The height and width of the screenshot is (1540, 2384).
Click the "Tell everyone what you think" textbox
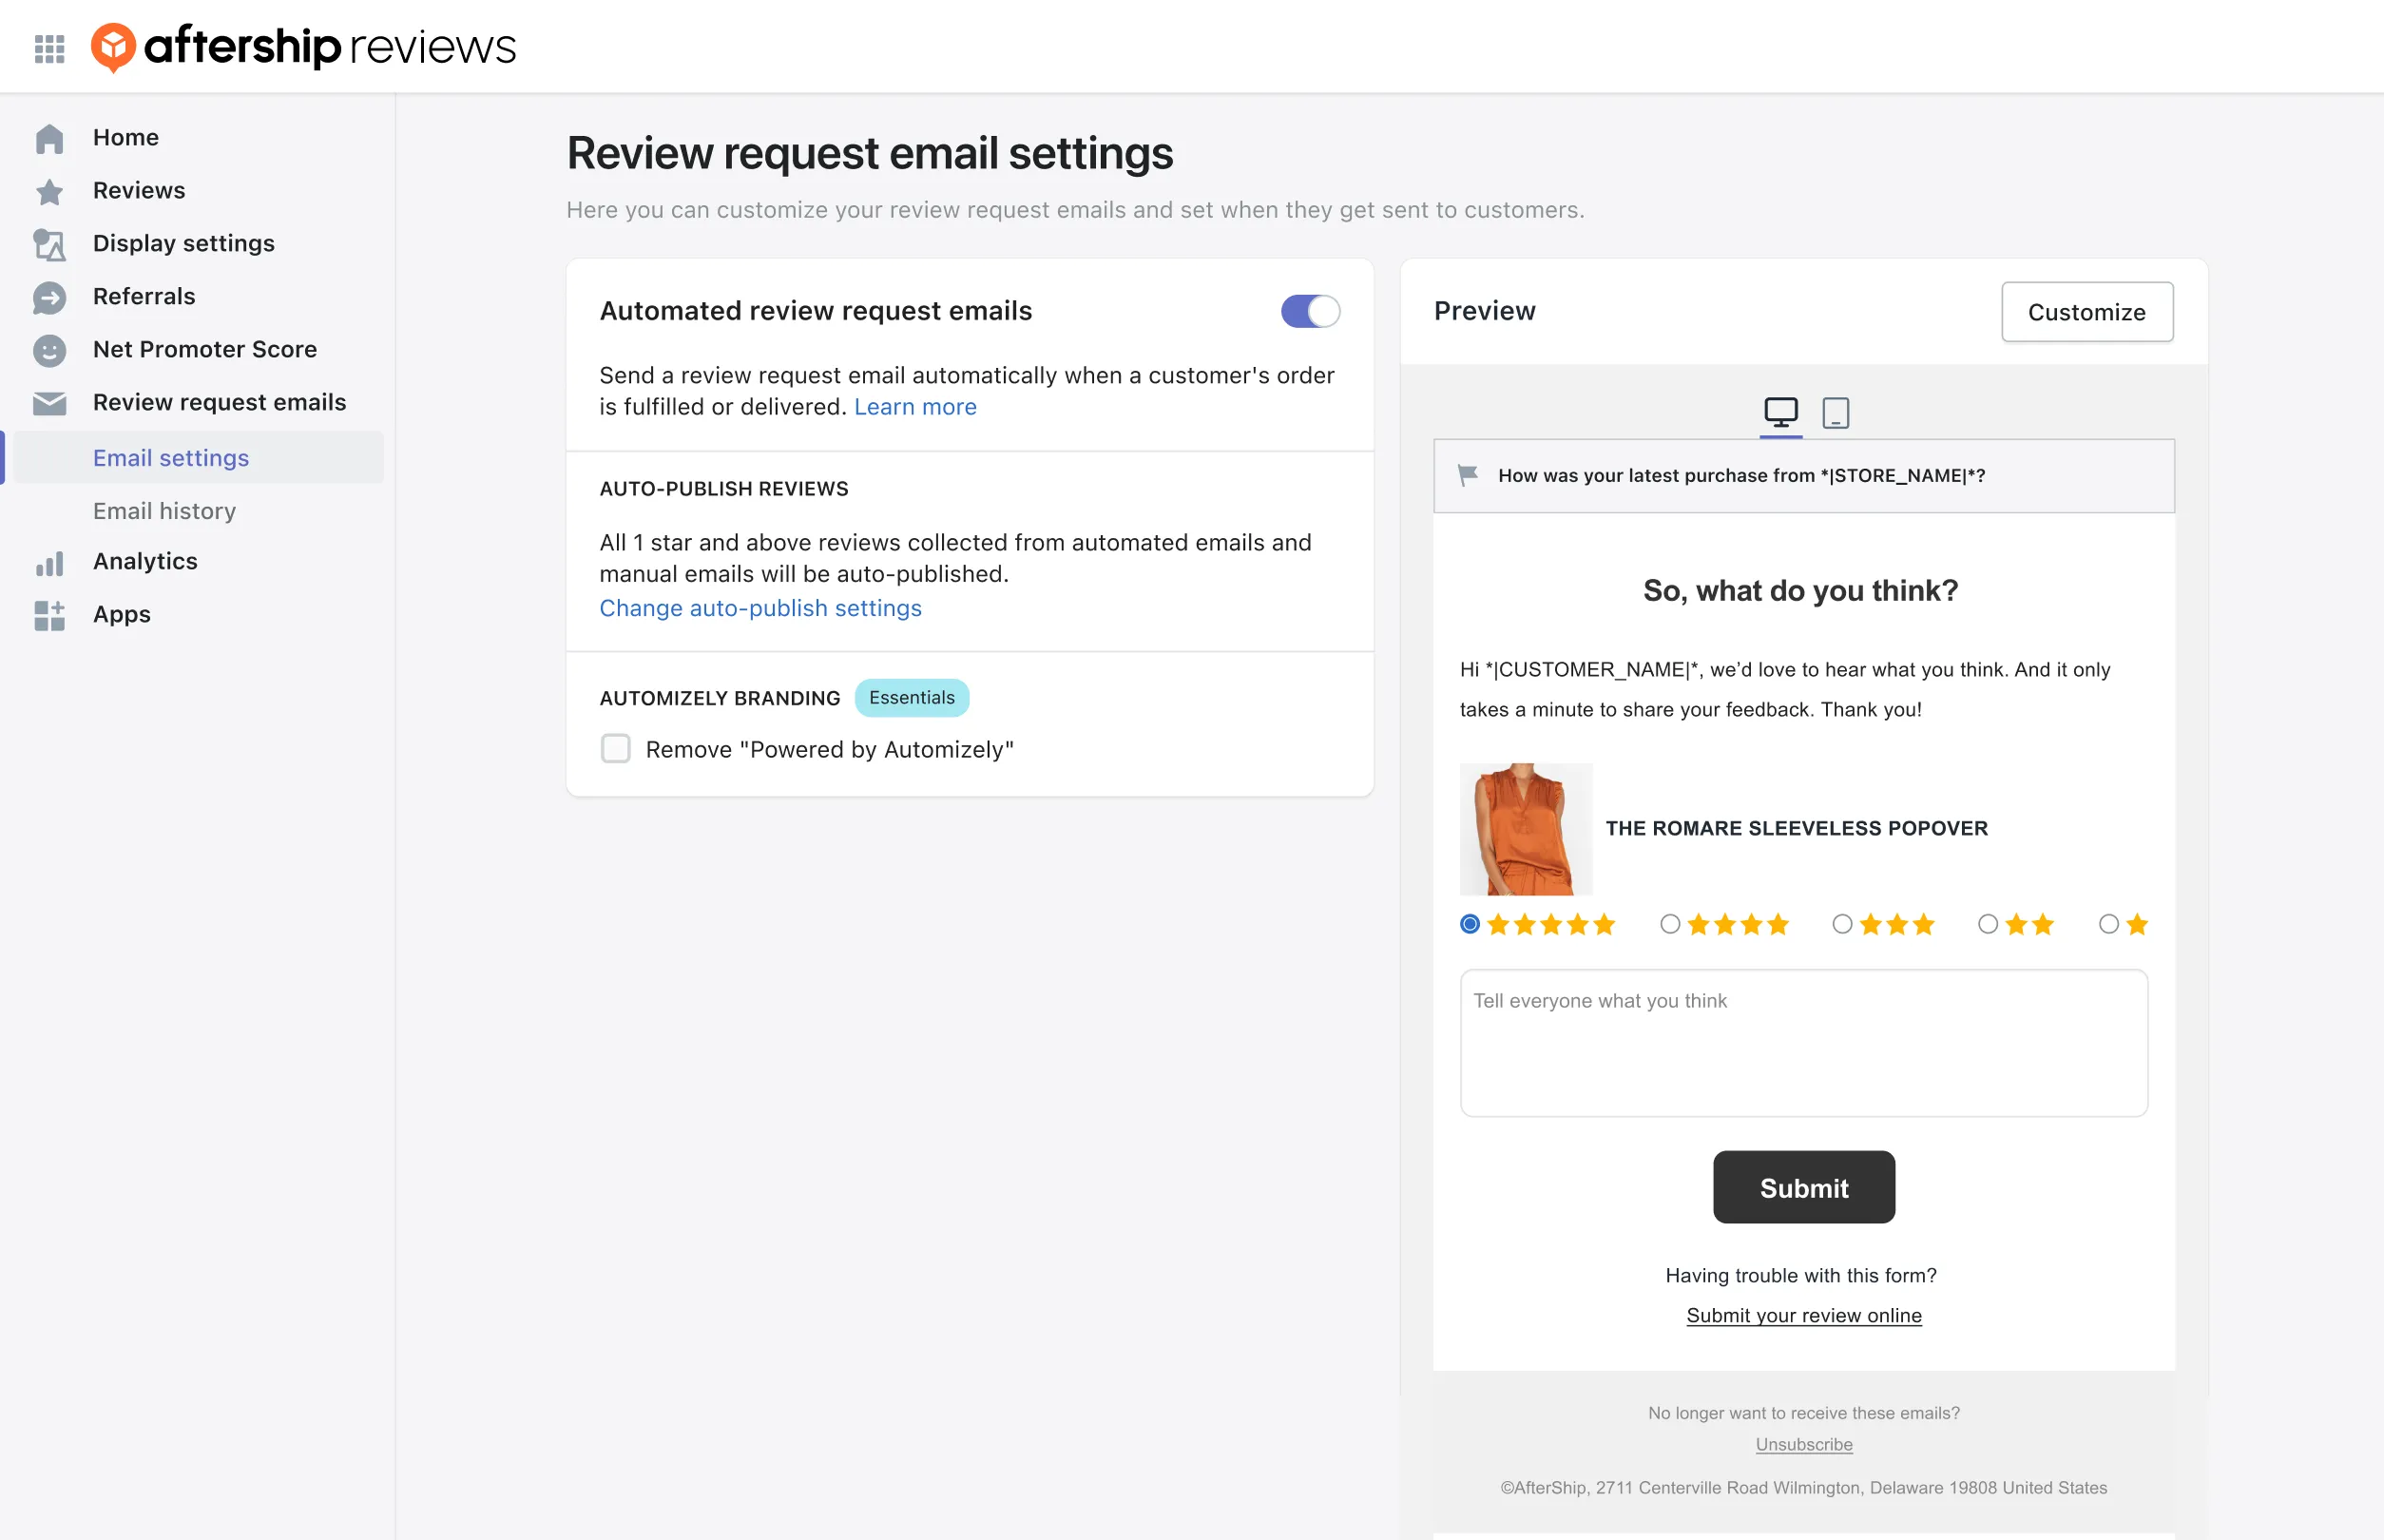pyautogui.click(x=1803, y=1043)
